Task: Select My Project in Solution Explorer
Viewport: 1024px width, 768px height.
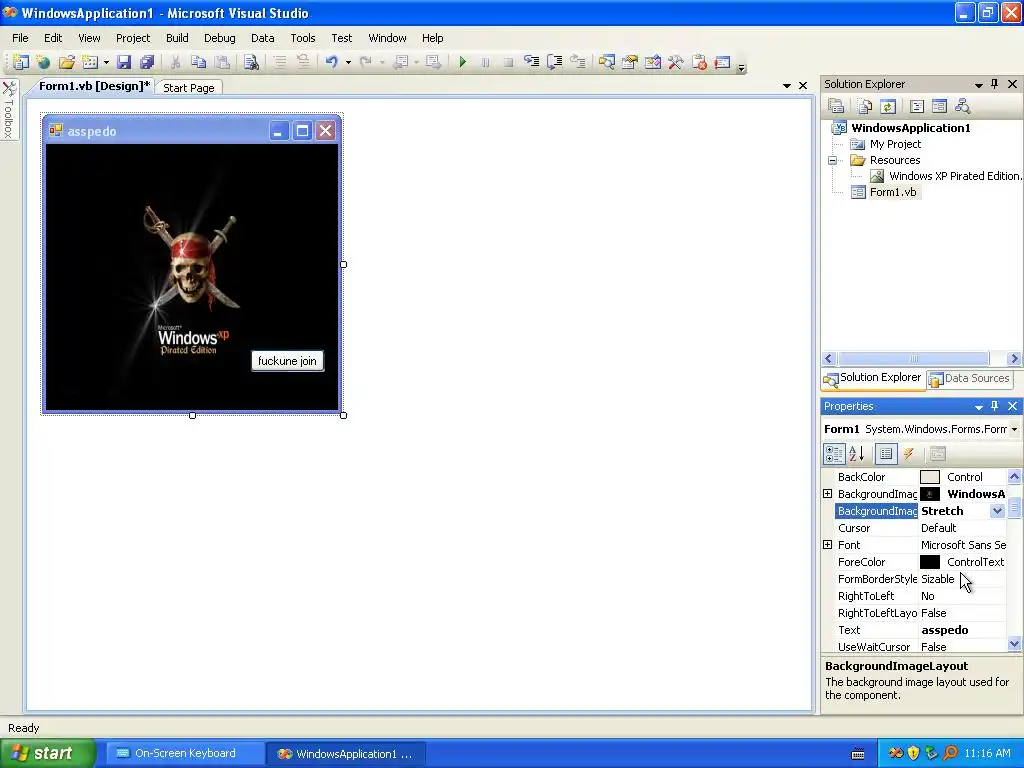Action: pos(895,144)
